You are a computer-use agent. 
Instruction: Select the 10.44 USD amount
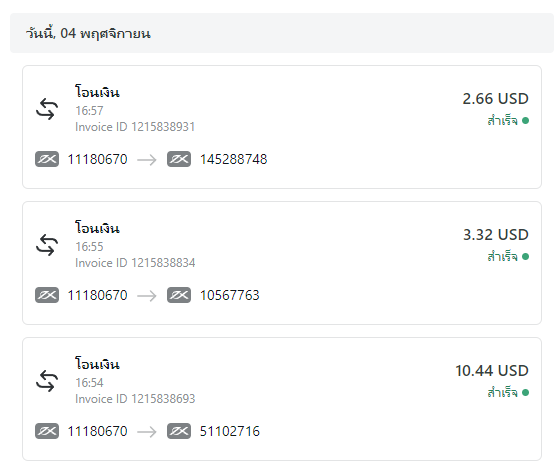click(492, 371)
